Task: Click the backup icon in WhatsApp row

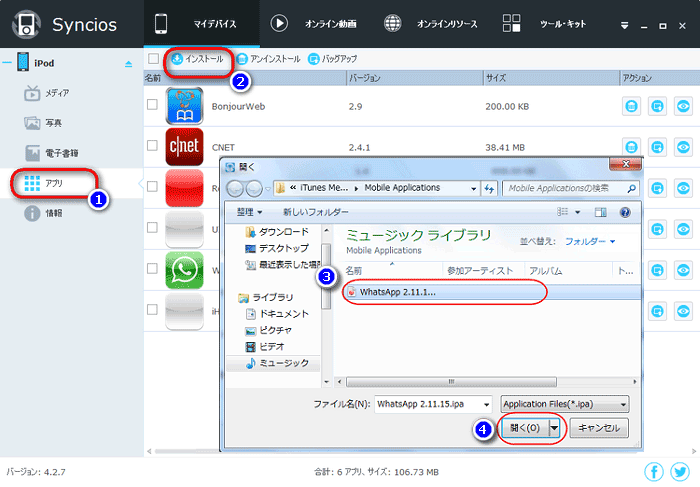Action: click(657, 270)
